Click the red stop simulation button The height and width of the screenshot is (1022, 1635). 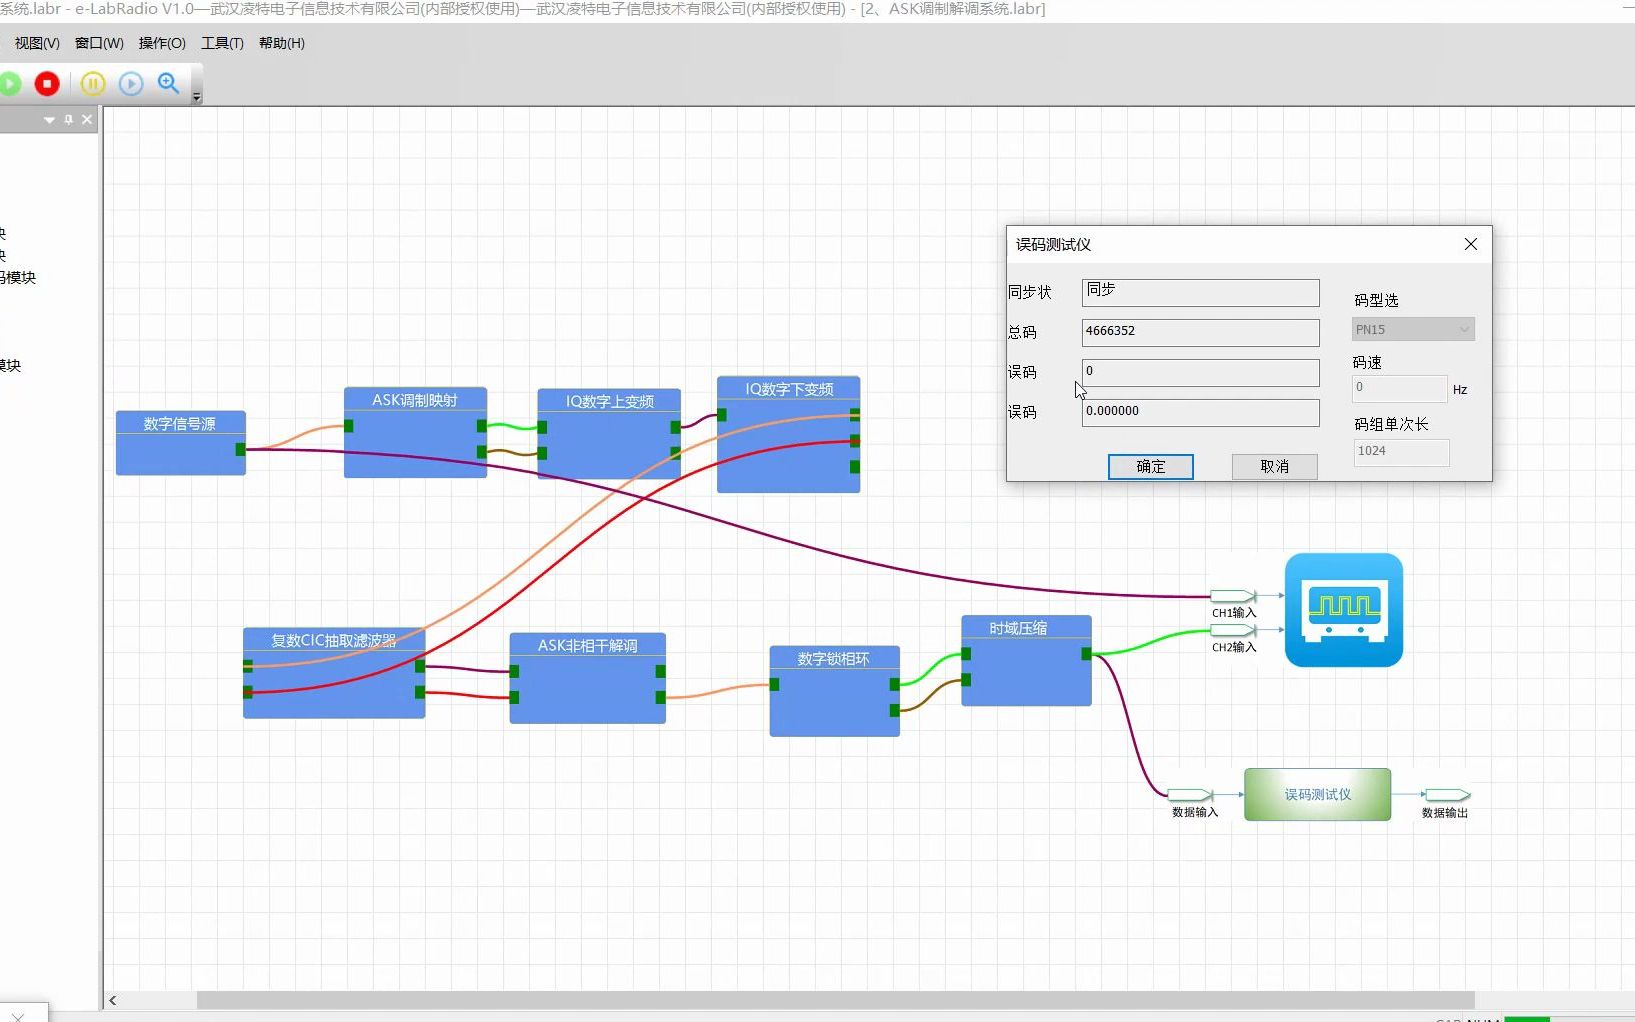47,84
